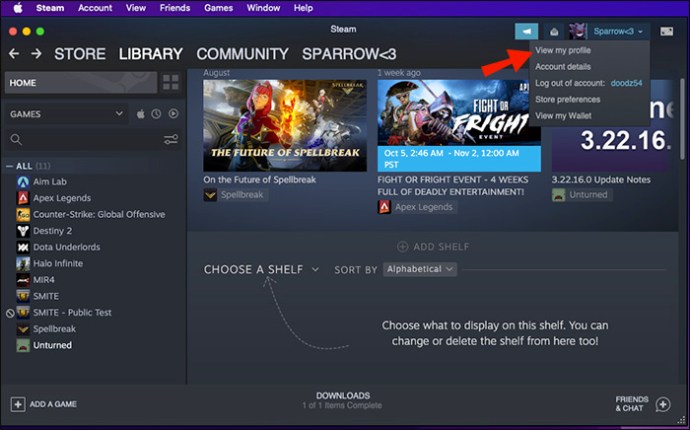
Task: Click the library search magnifier icon
Action: tap(16, 140)
